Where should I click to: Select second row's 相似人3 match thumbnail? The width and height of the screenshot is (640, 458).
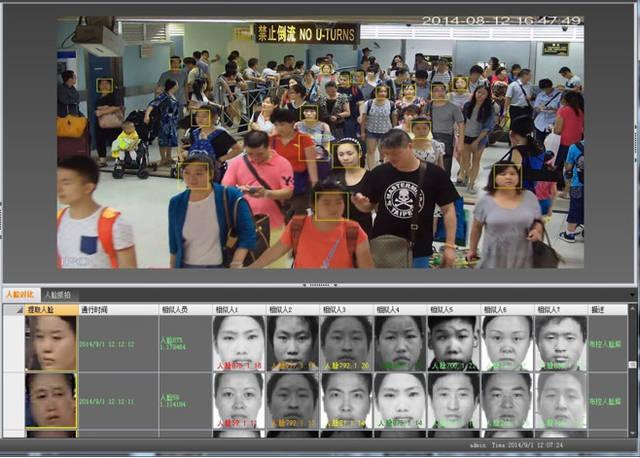[x=346, y=401]
